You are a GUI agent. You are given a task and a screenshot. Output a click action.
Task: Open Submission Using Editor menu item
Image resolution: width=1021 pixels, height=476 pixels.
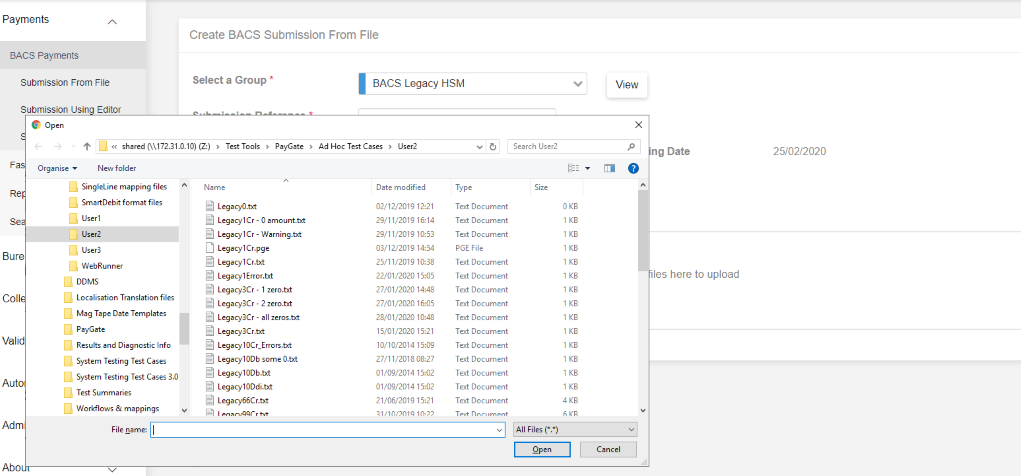click(x=70, y=109)
